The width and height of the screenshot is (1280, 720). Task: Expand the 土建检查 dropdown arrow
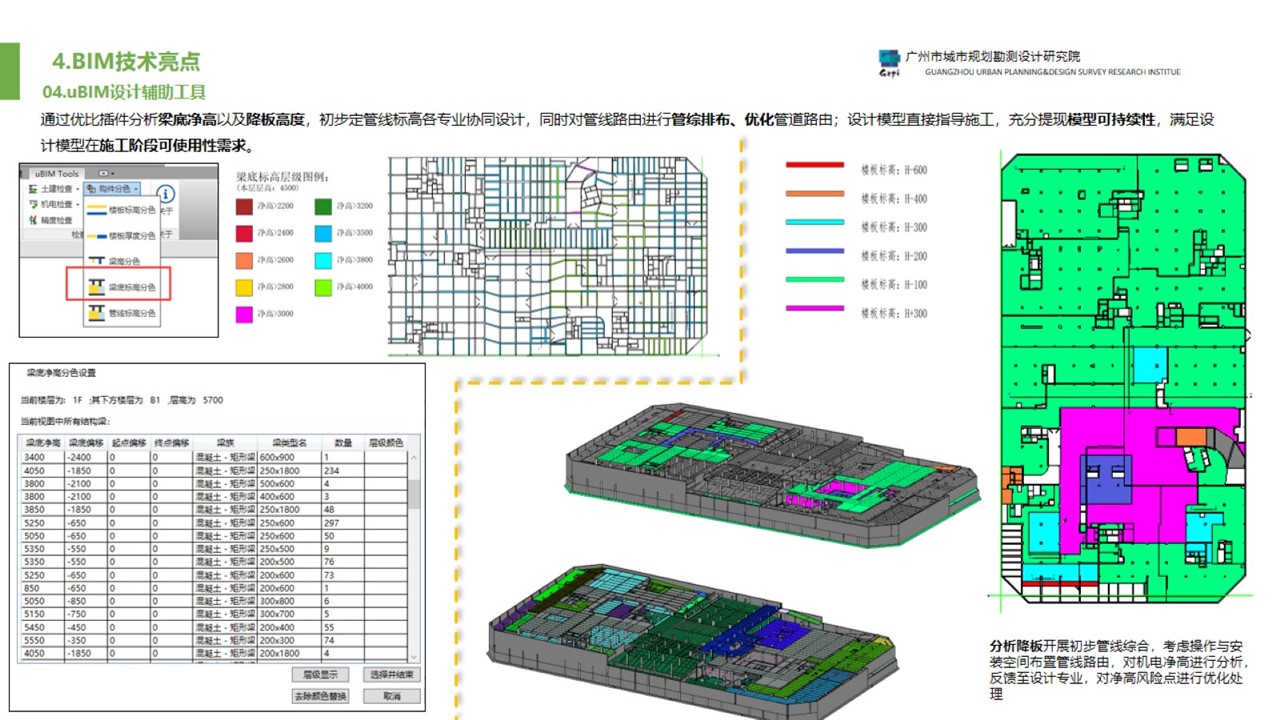click(78, 189)
